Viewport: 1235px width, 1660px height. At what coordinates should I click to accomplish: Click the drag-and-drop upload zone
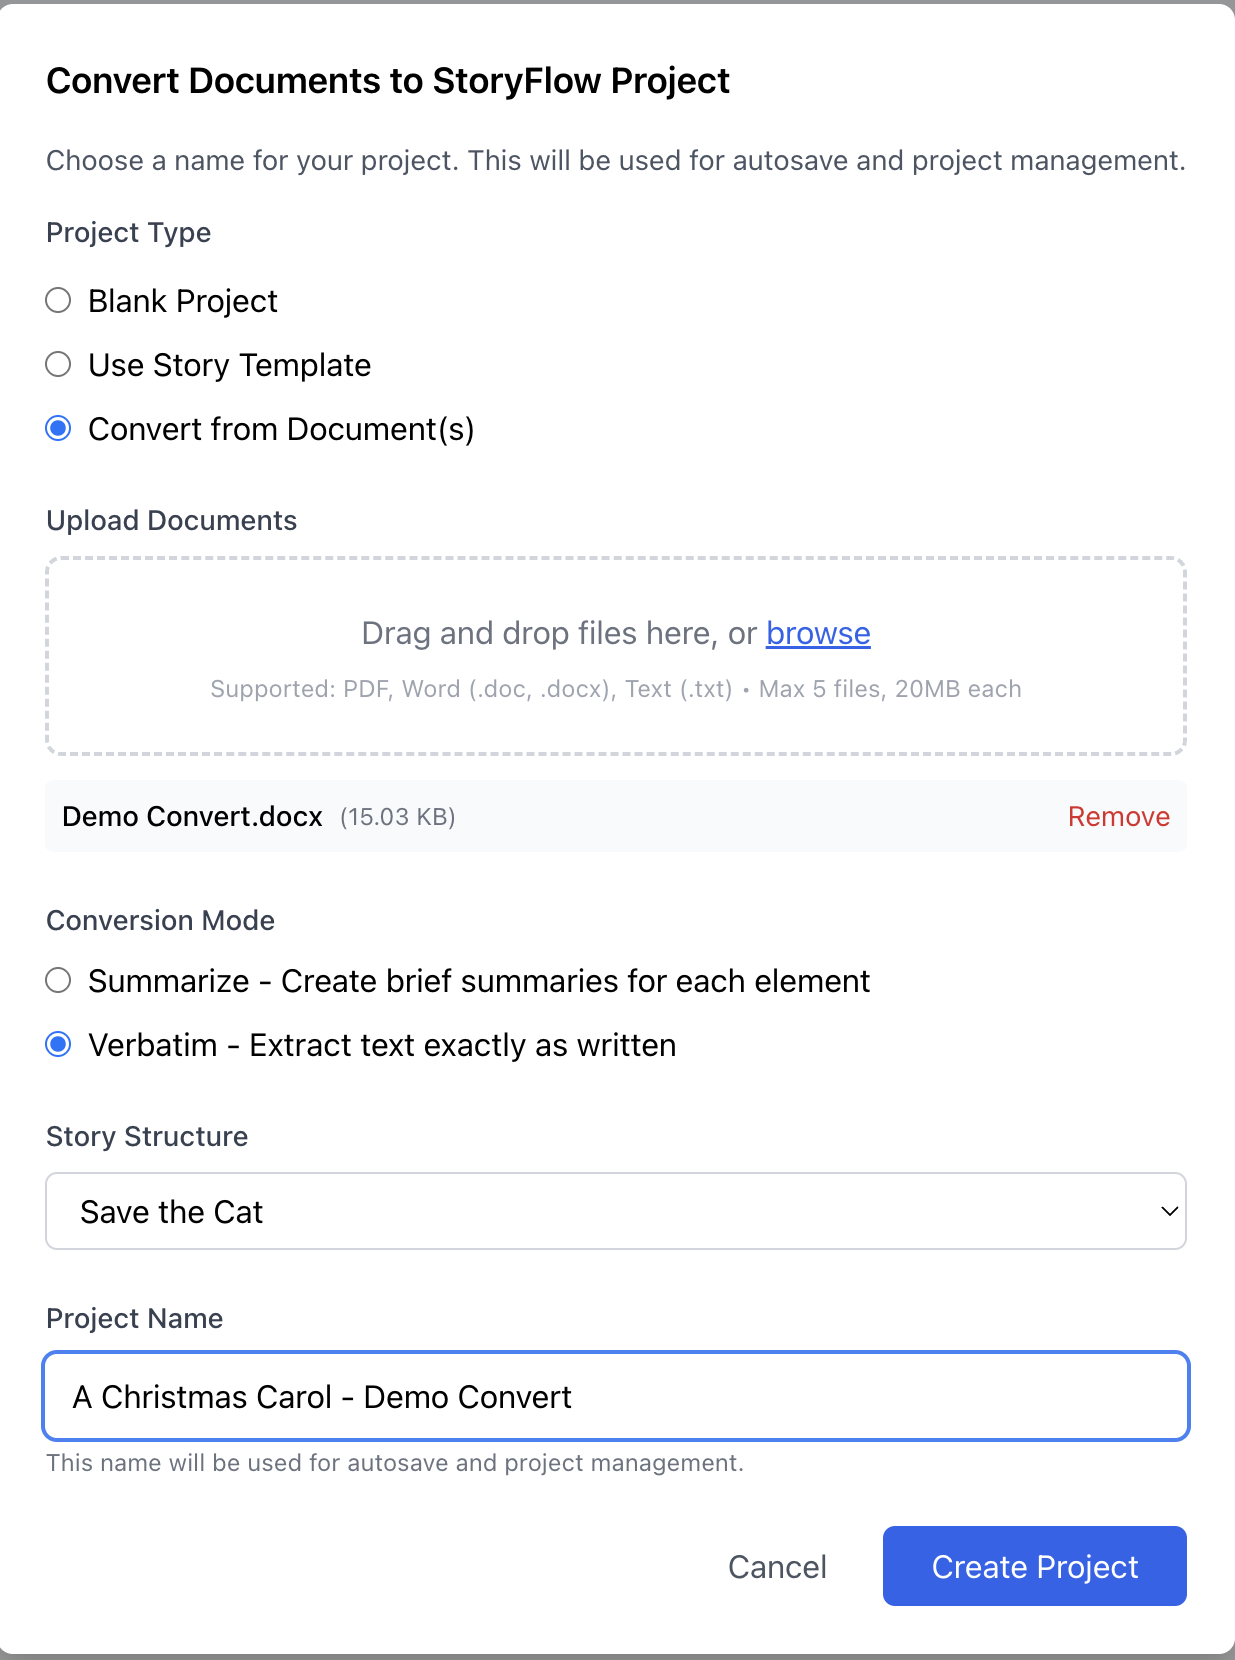click(x=615, y=655)
